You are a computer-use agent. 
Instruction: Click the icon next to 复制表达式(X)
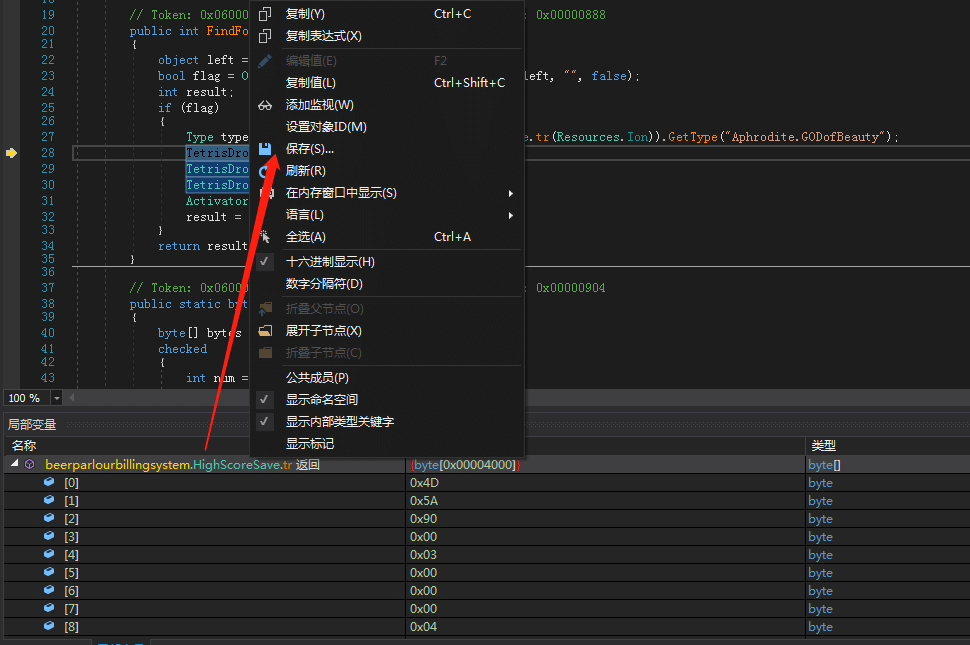pyautogui.click(x=265, y=36)
